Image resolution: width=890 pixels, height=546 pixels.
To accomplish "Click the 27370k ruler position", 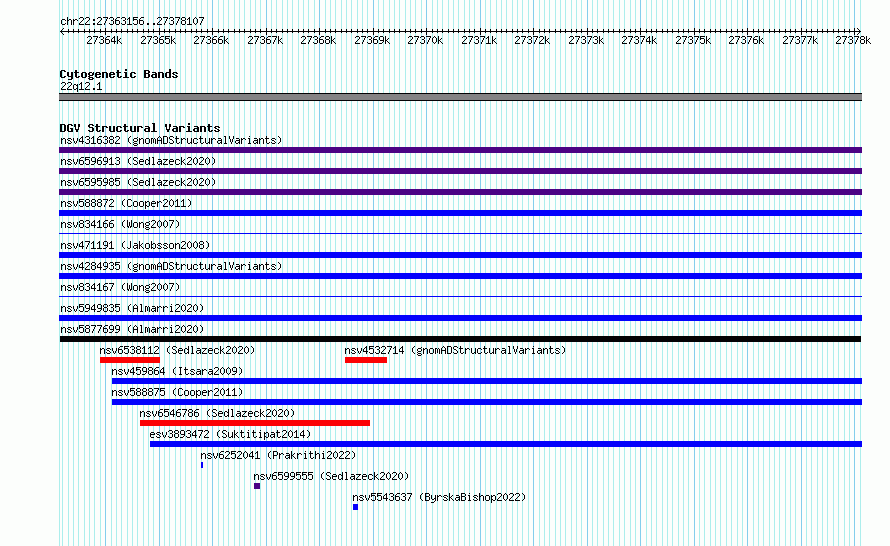I will (425, 40).
